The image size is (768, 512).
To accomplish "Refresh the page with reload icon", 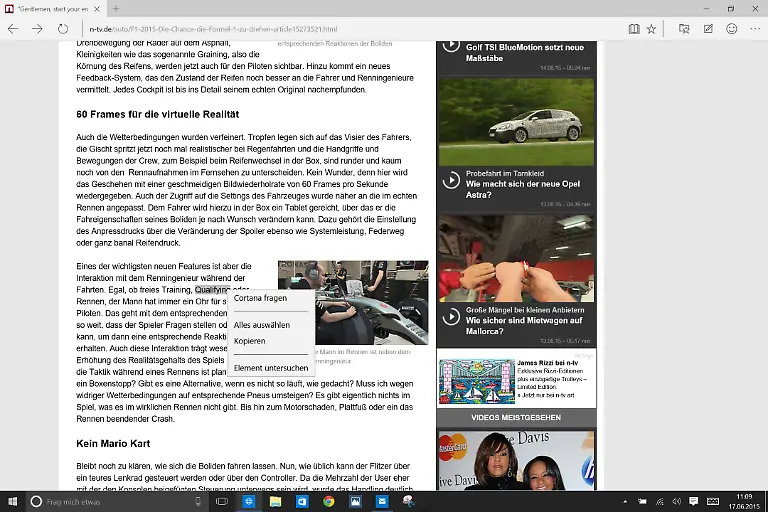I will click(63, 29).
